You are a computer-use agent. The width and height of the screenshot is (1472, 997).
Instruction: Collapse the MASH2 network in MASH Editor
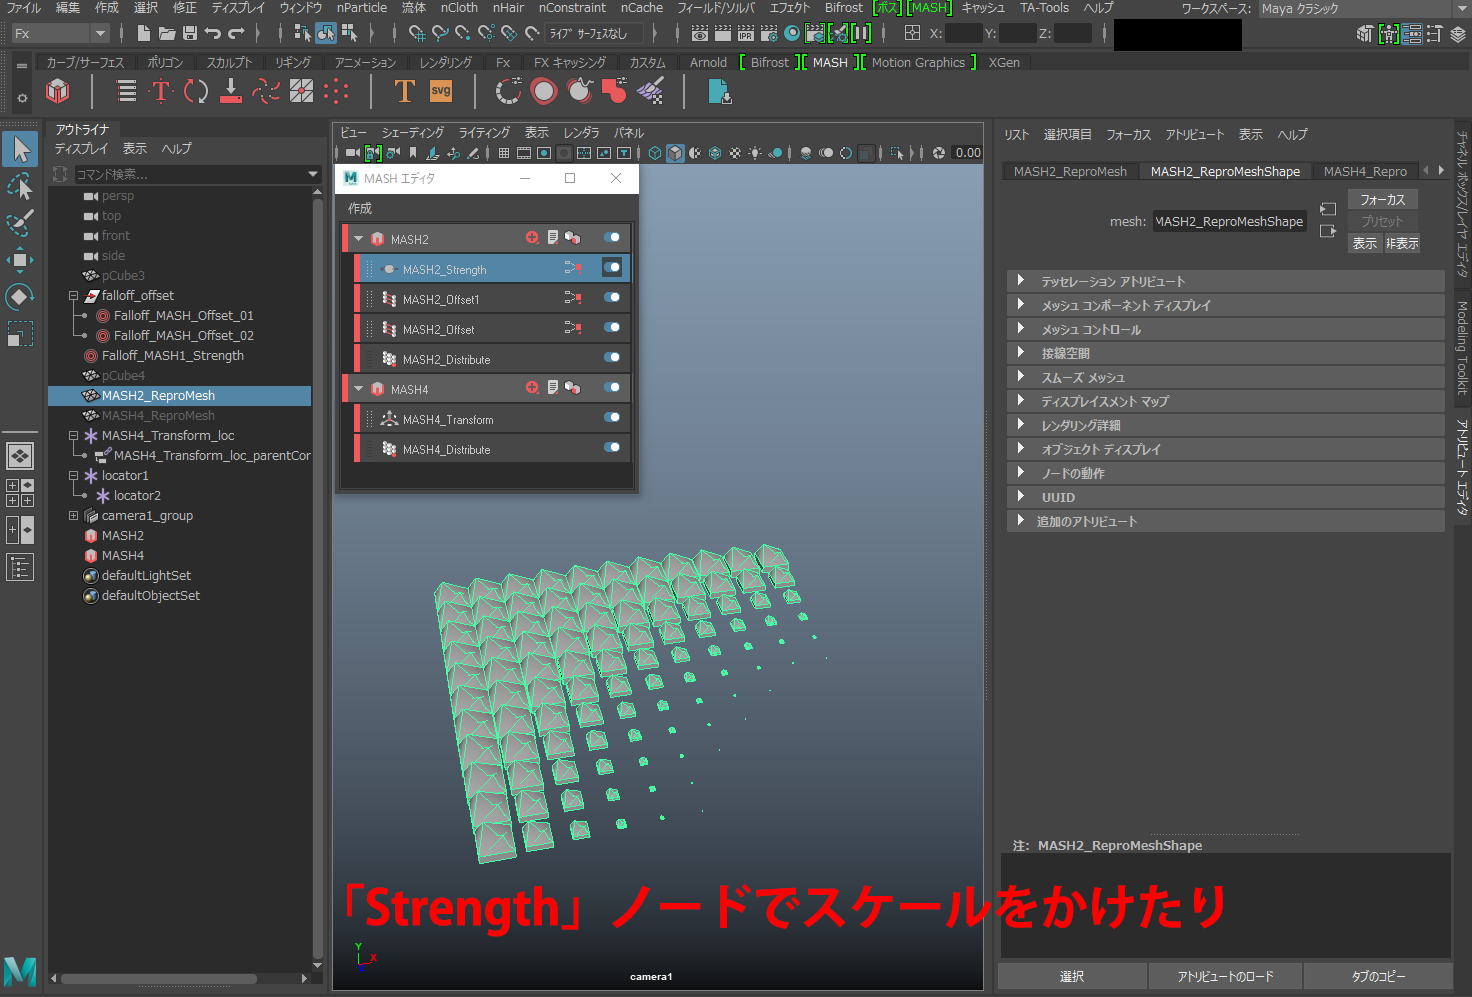click(358, 239)
